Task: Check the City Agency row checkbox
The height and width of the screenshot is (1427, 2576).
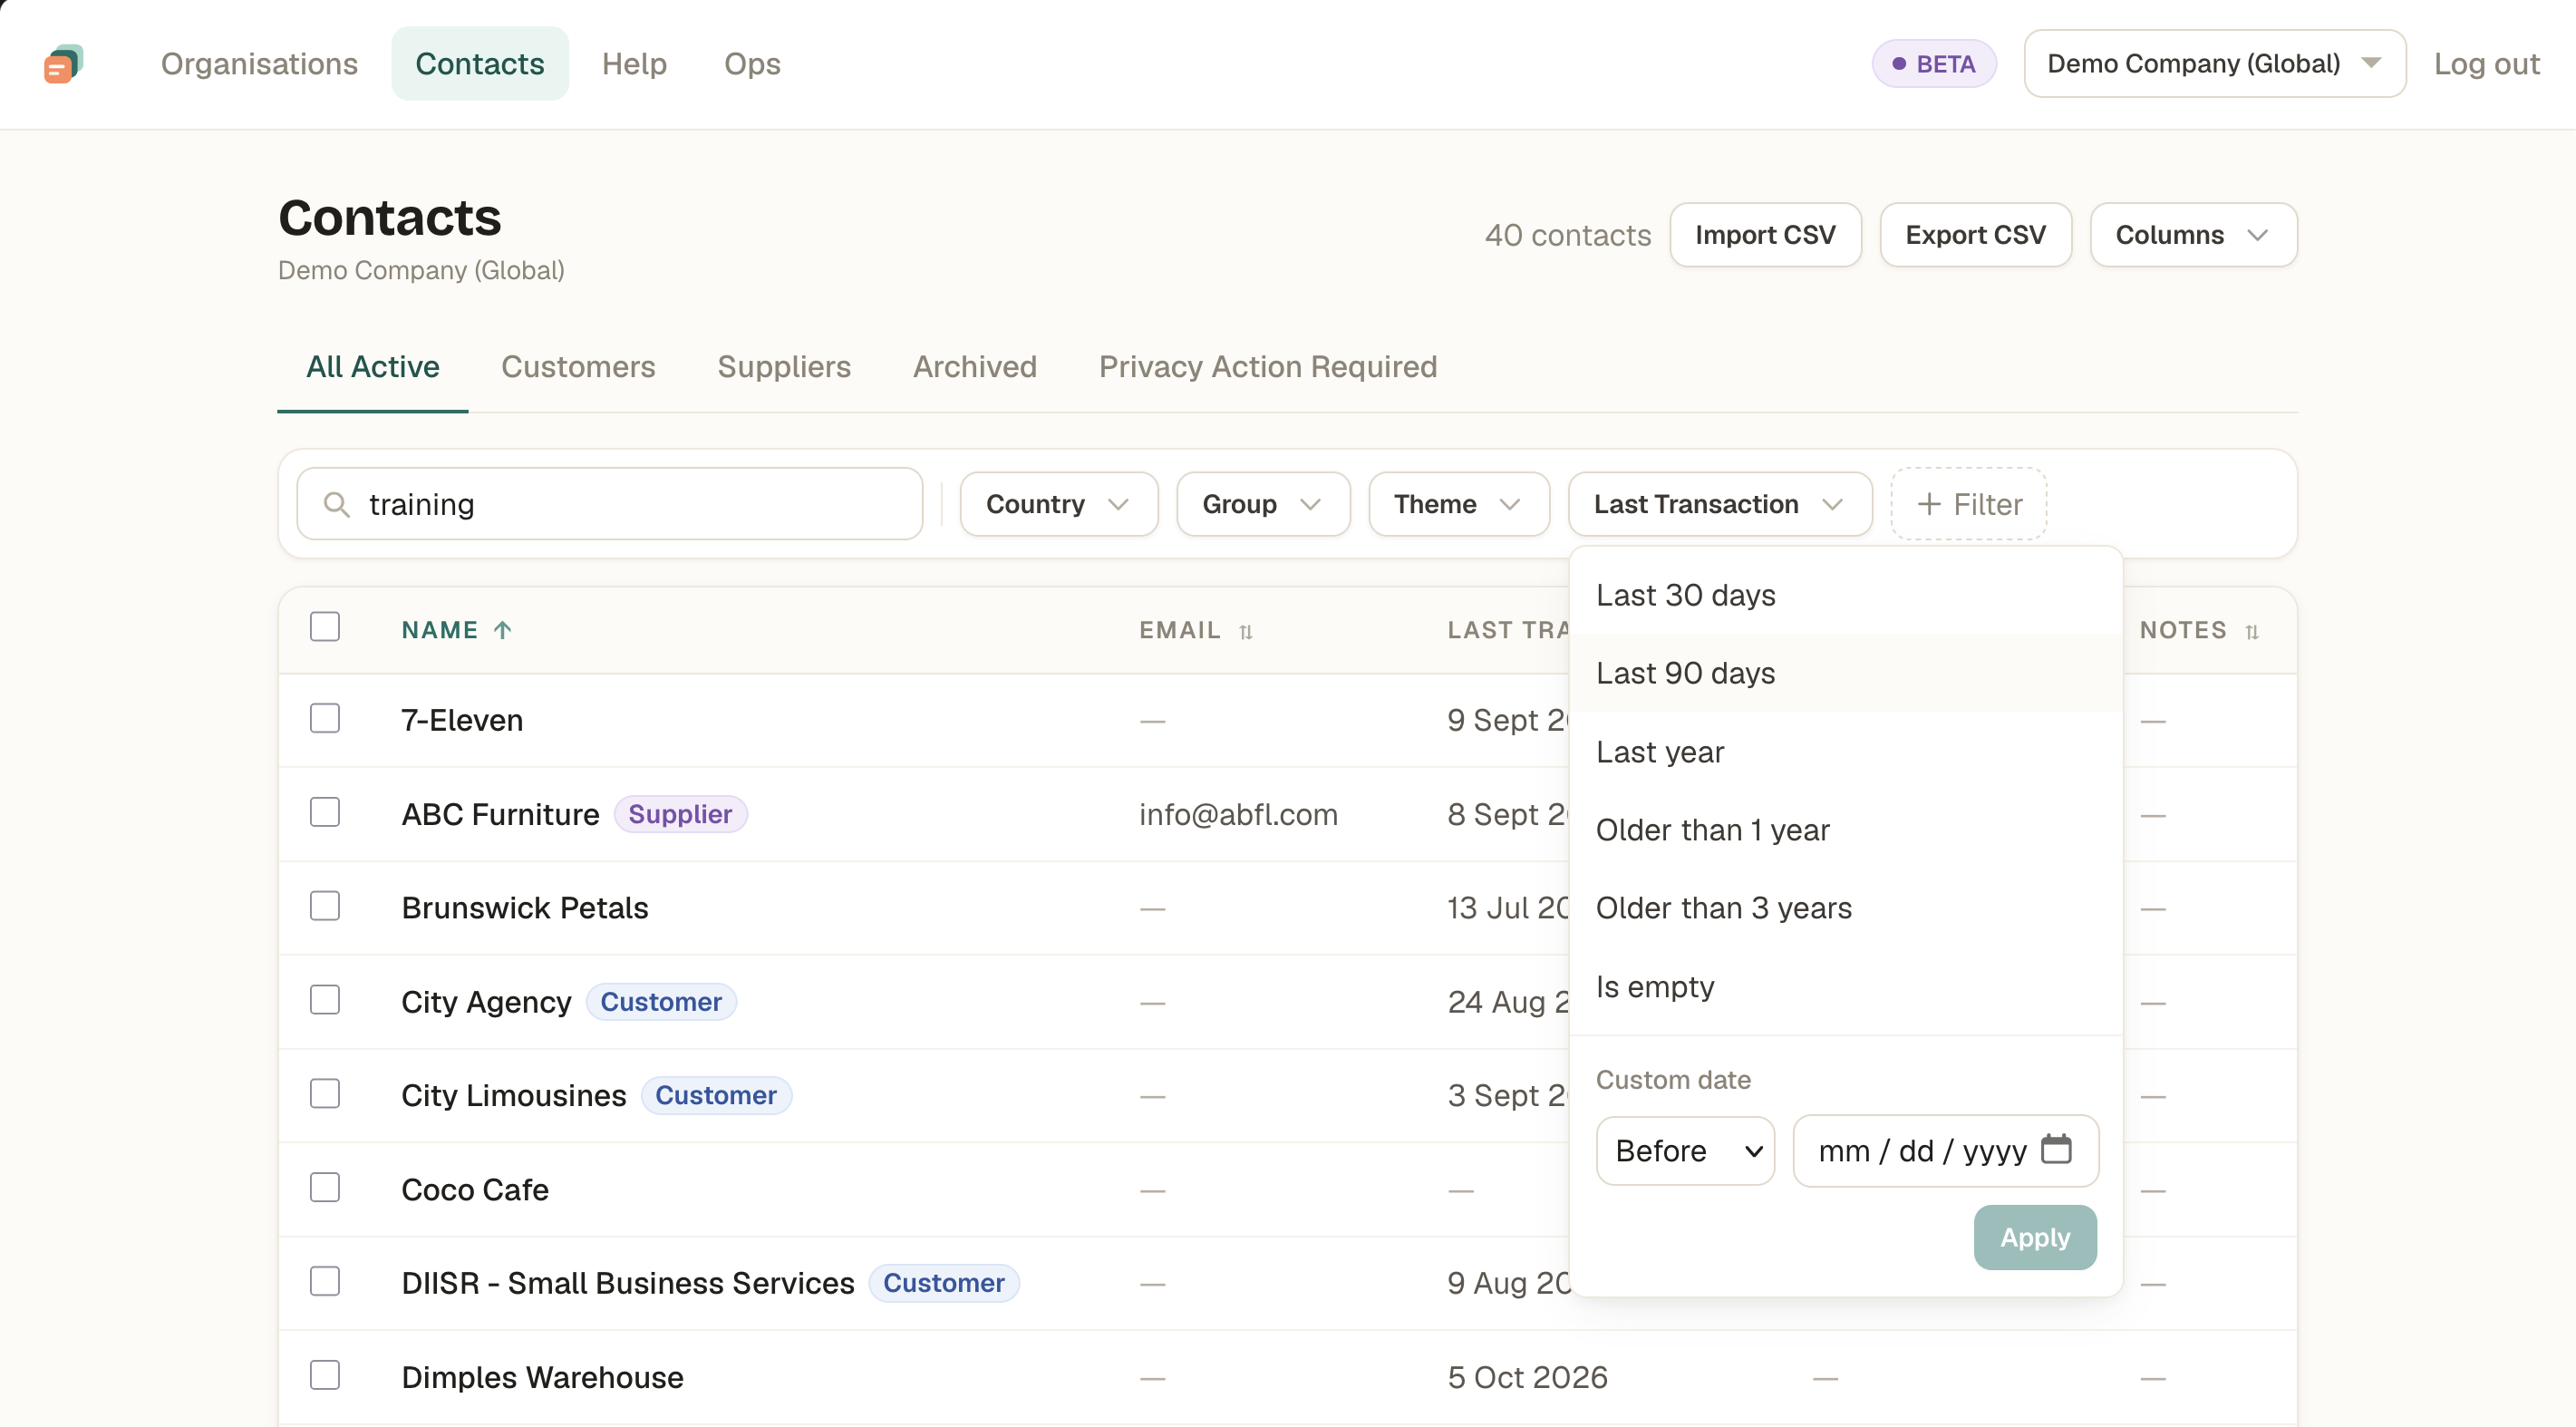Action: pos(325,1000)
